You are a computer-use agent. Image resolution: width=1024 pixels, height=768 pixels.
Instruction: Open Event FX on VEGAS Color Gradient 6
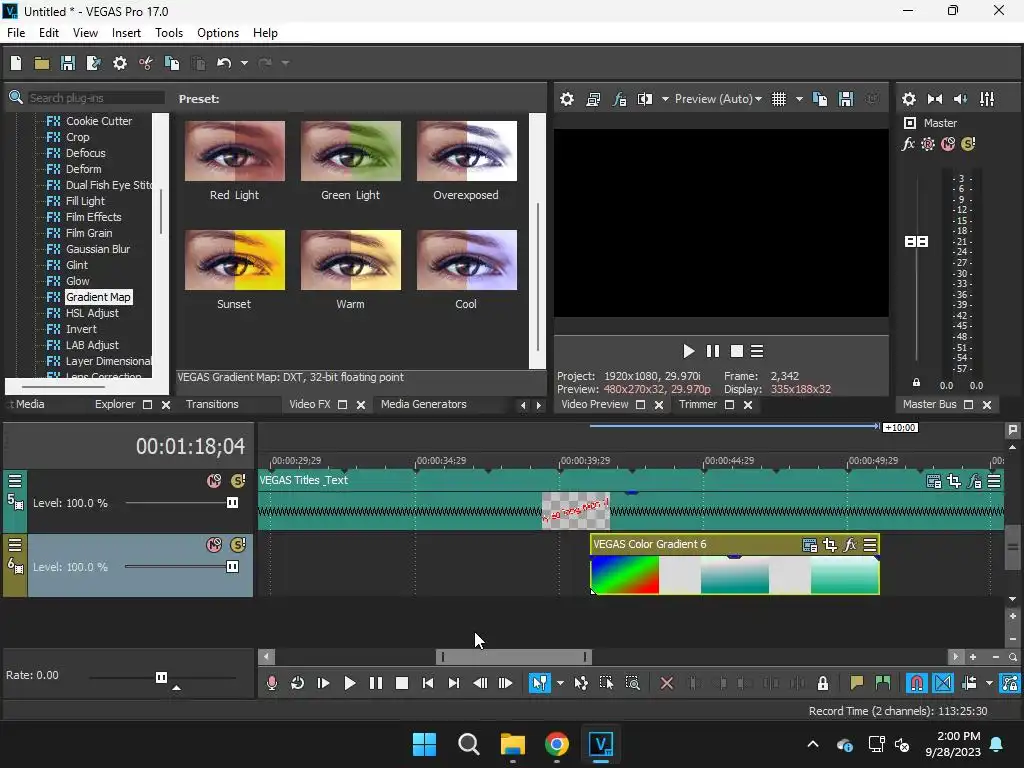coord(850,545)
